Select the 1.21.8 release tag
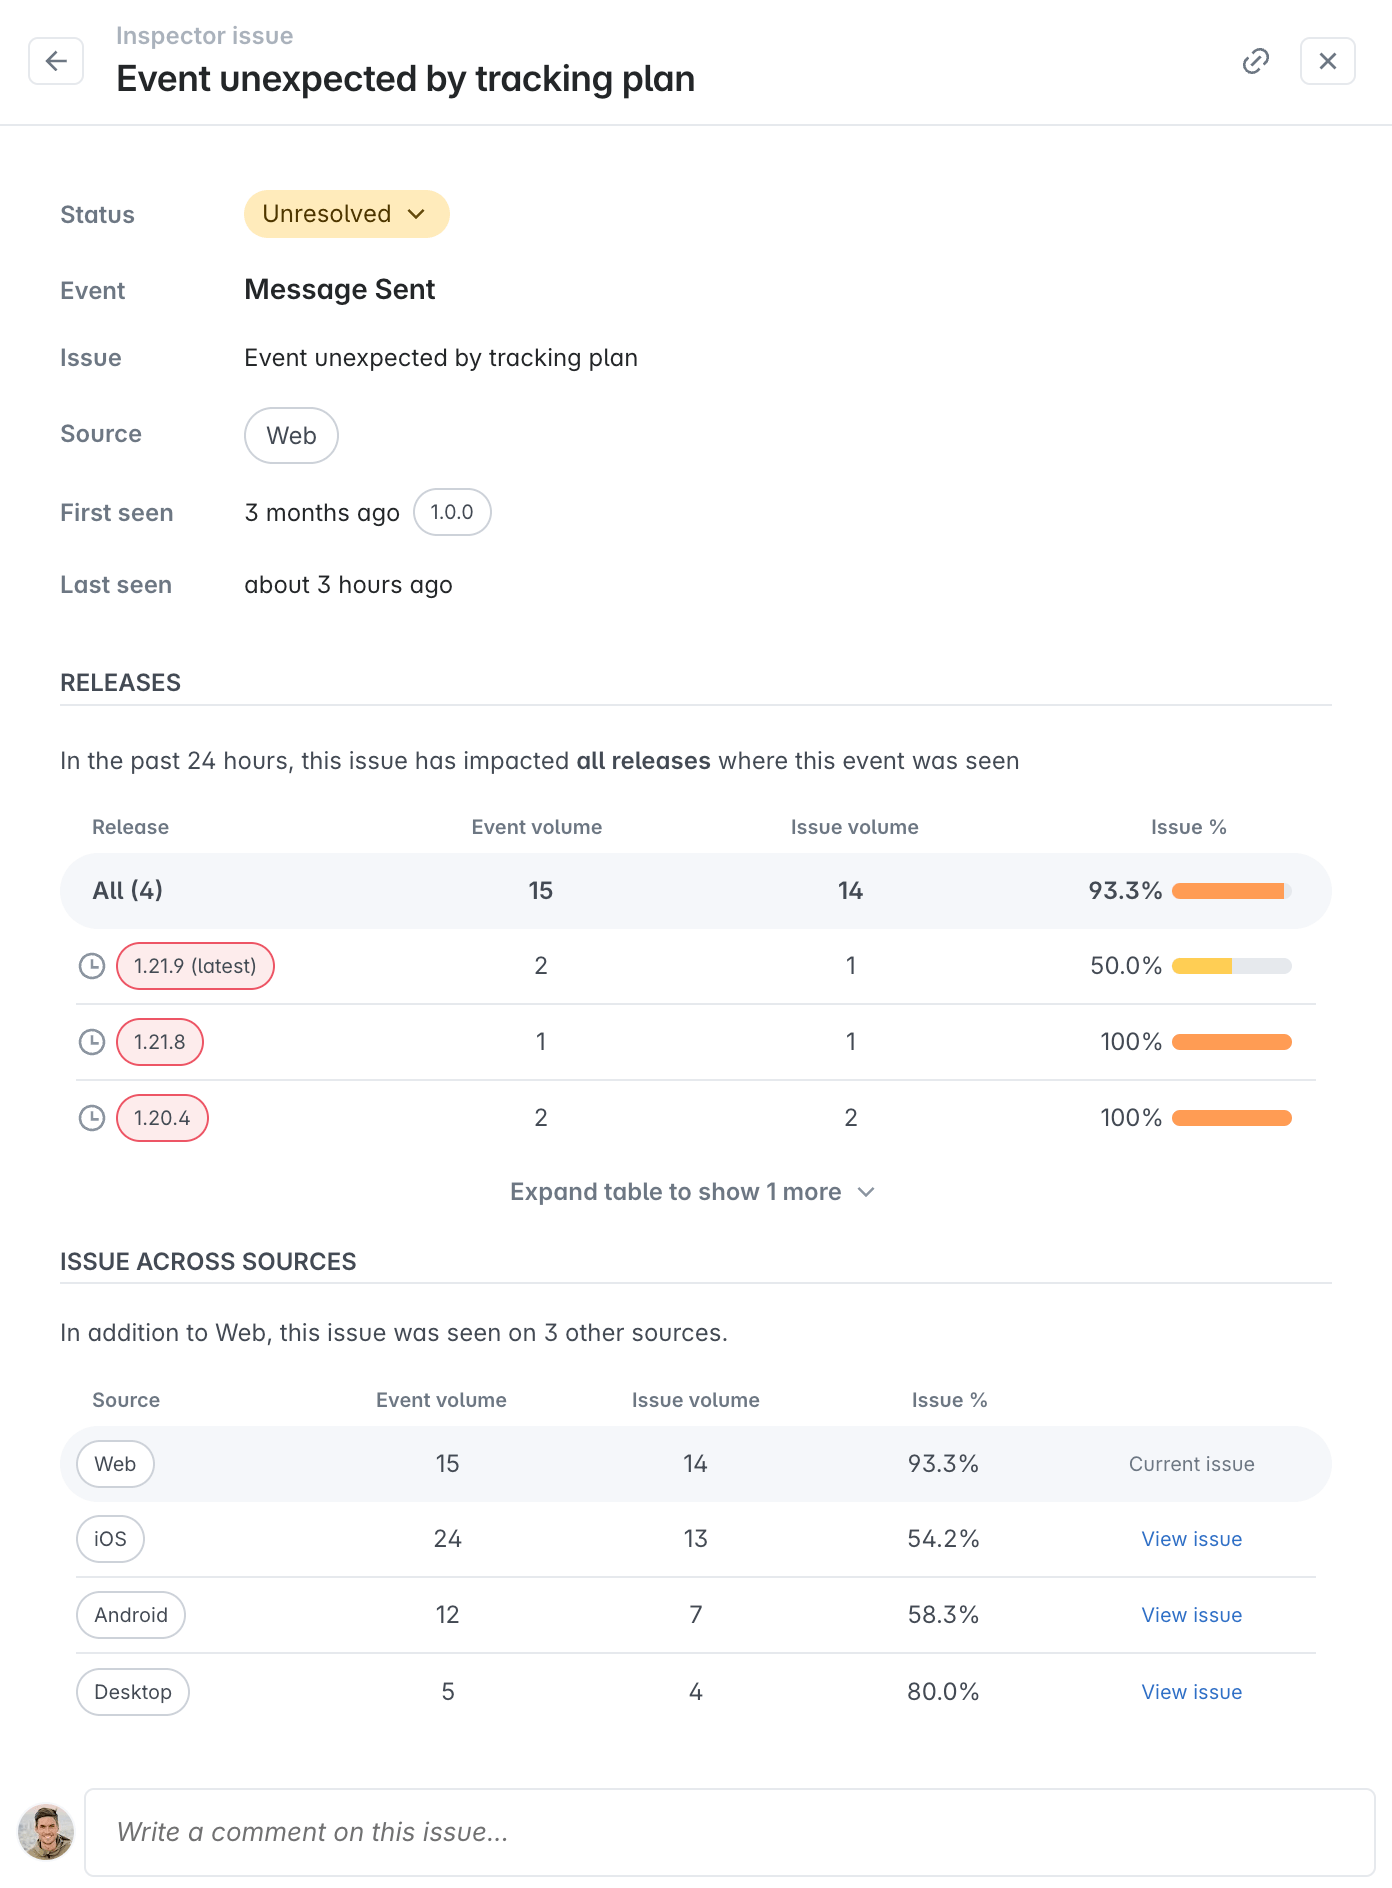The image size is (1392, 1888). (160, 1042)
